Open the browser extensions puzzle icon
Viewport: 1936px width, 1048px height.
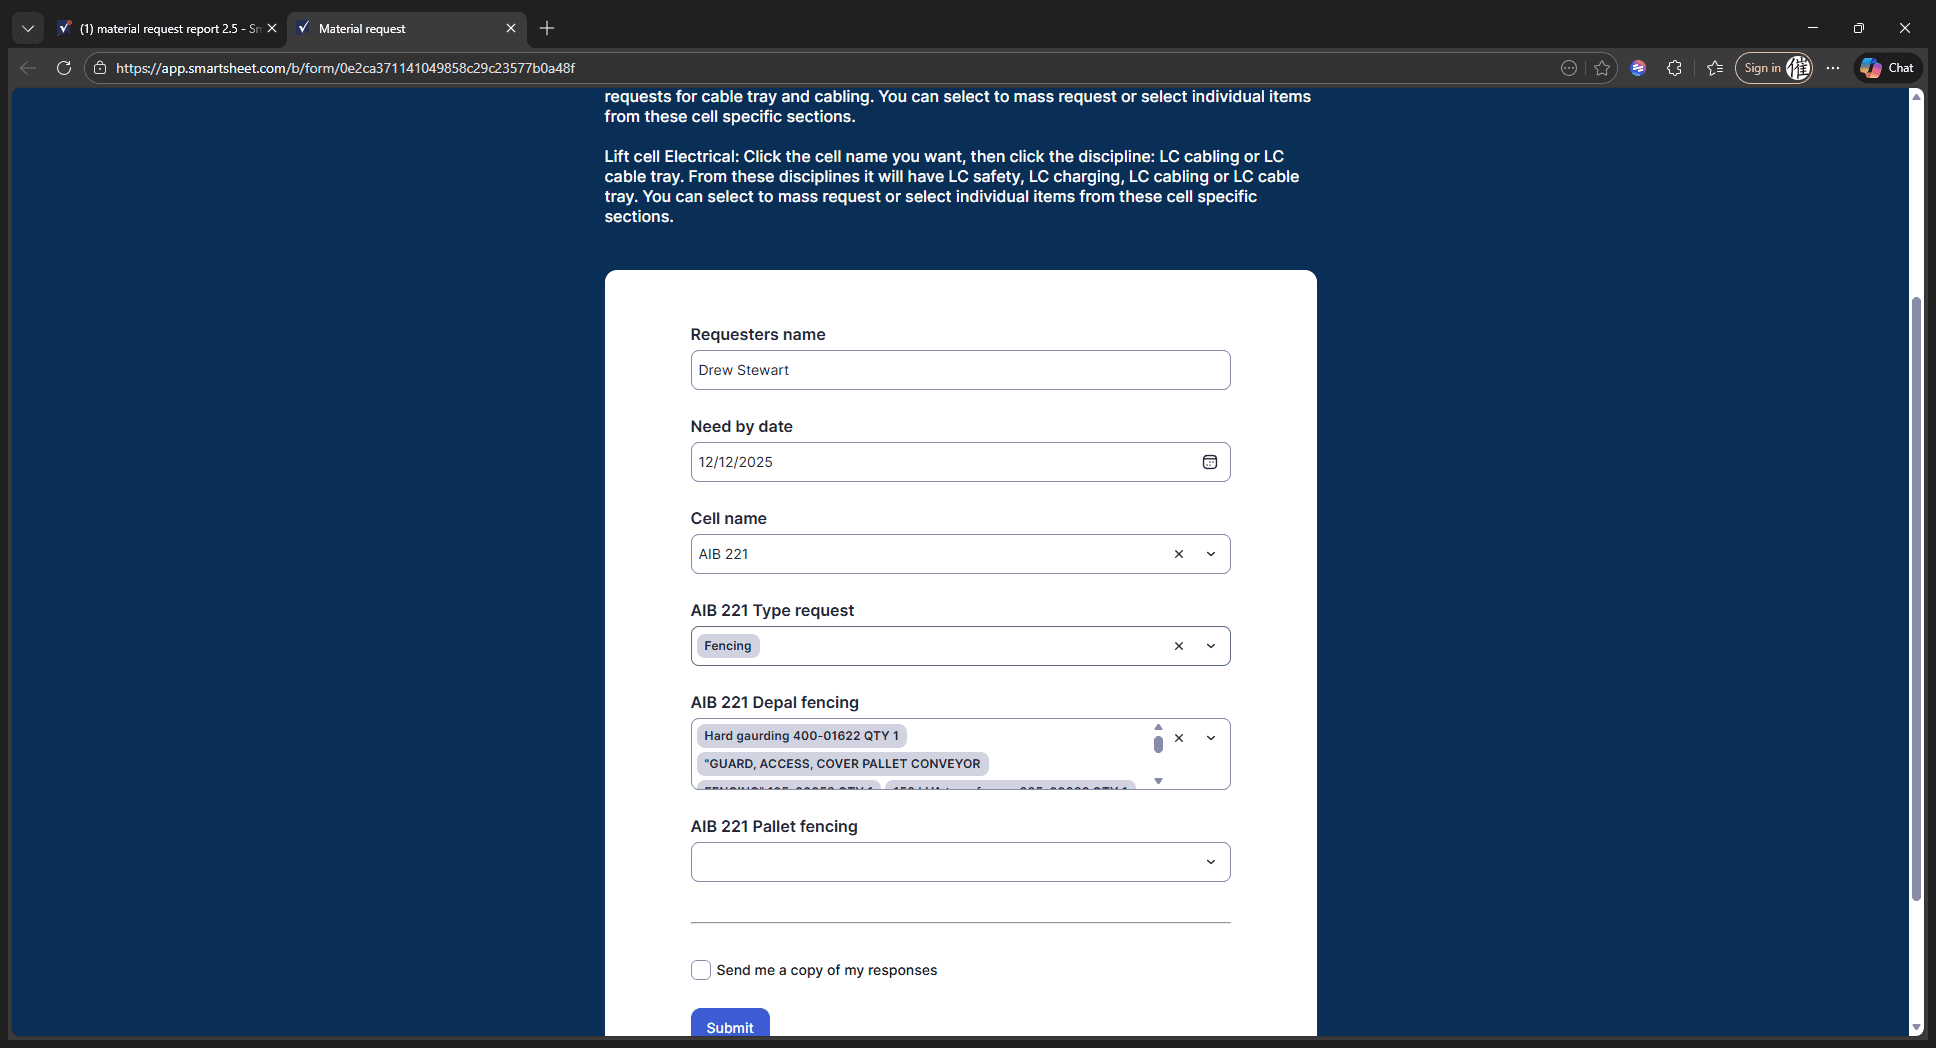click(x=1674, y=68)
